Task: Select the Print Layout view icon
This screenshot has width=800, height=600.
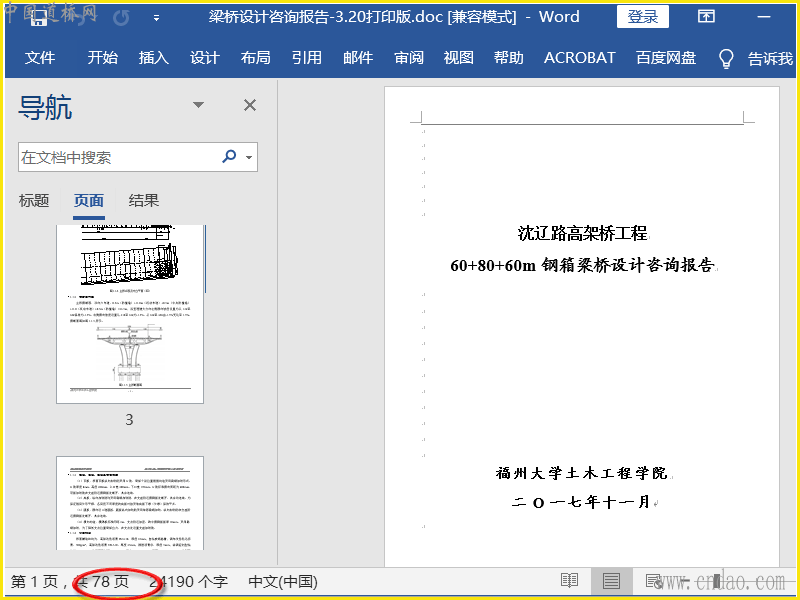Action: [x=611, y=581]
